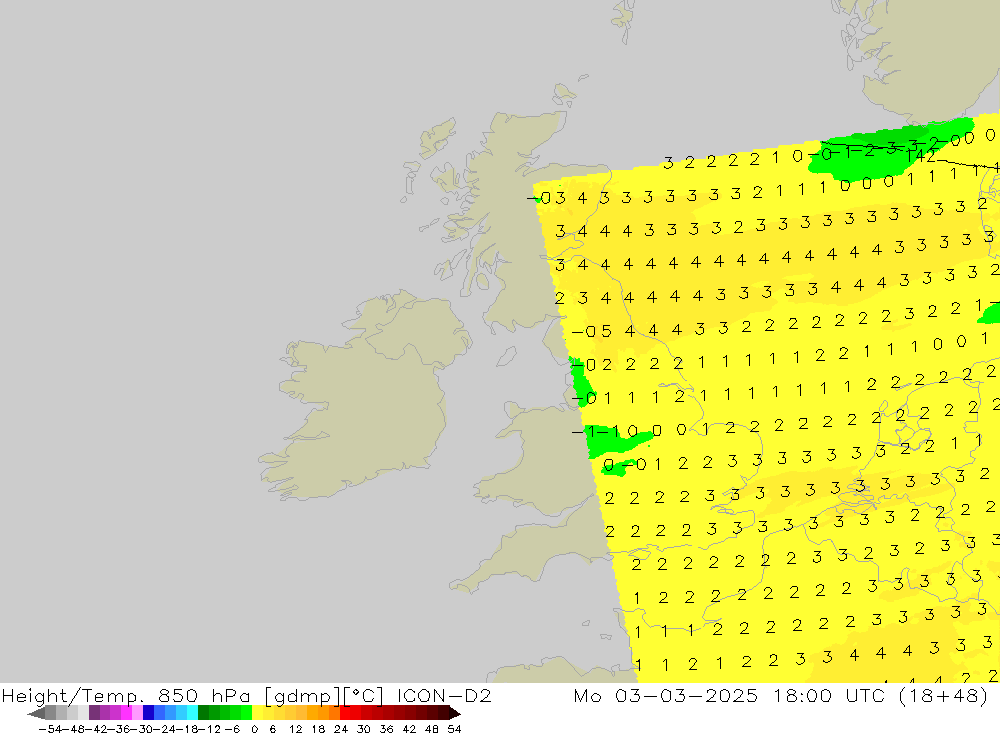Click the '42' legend scale value

(x=409, y=729)
